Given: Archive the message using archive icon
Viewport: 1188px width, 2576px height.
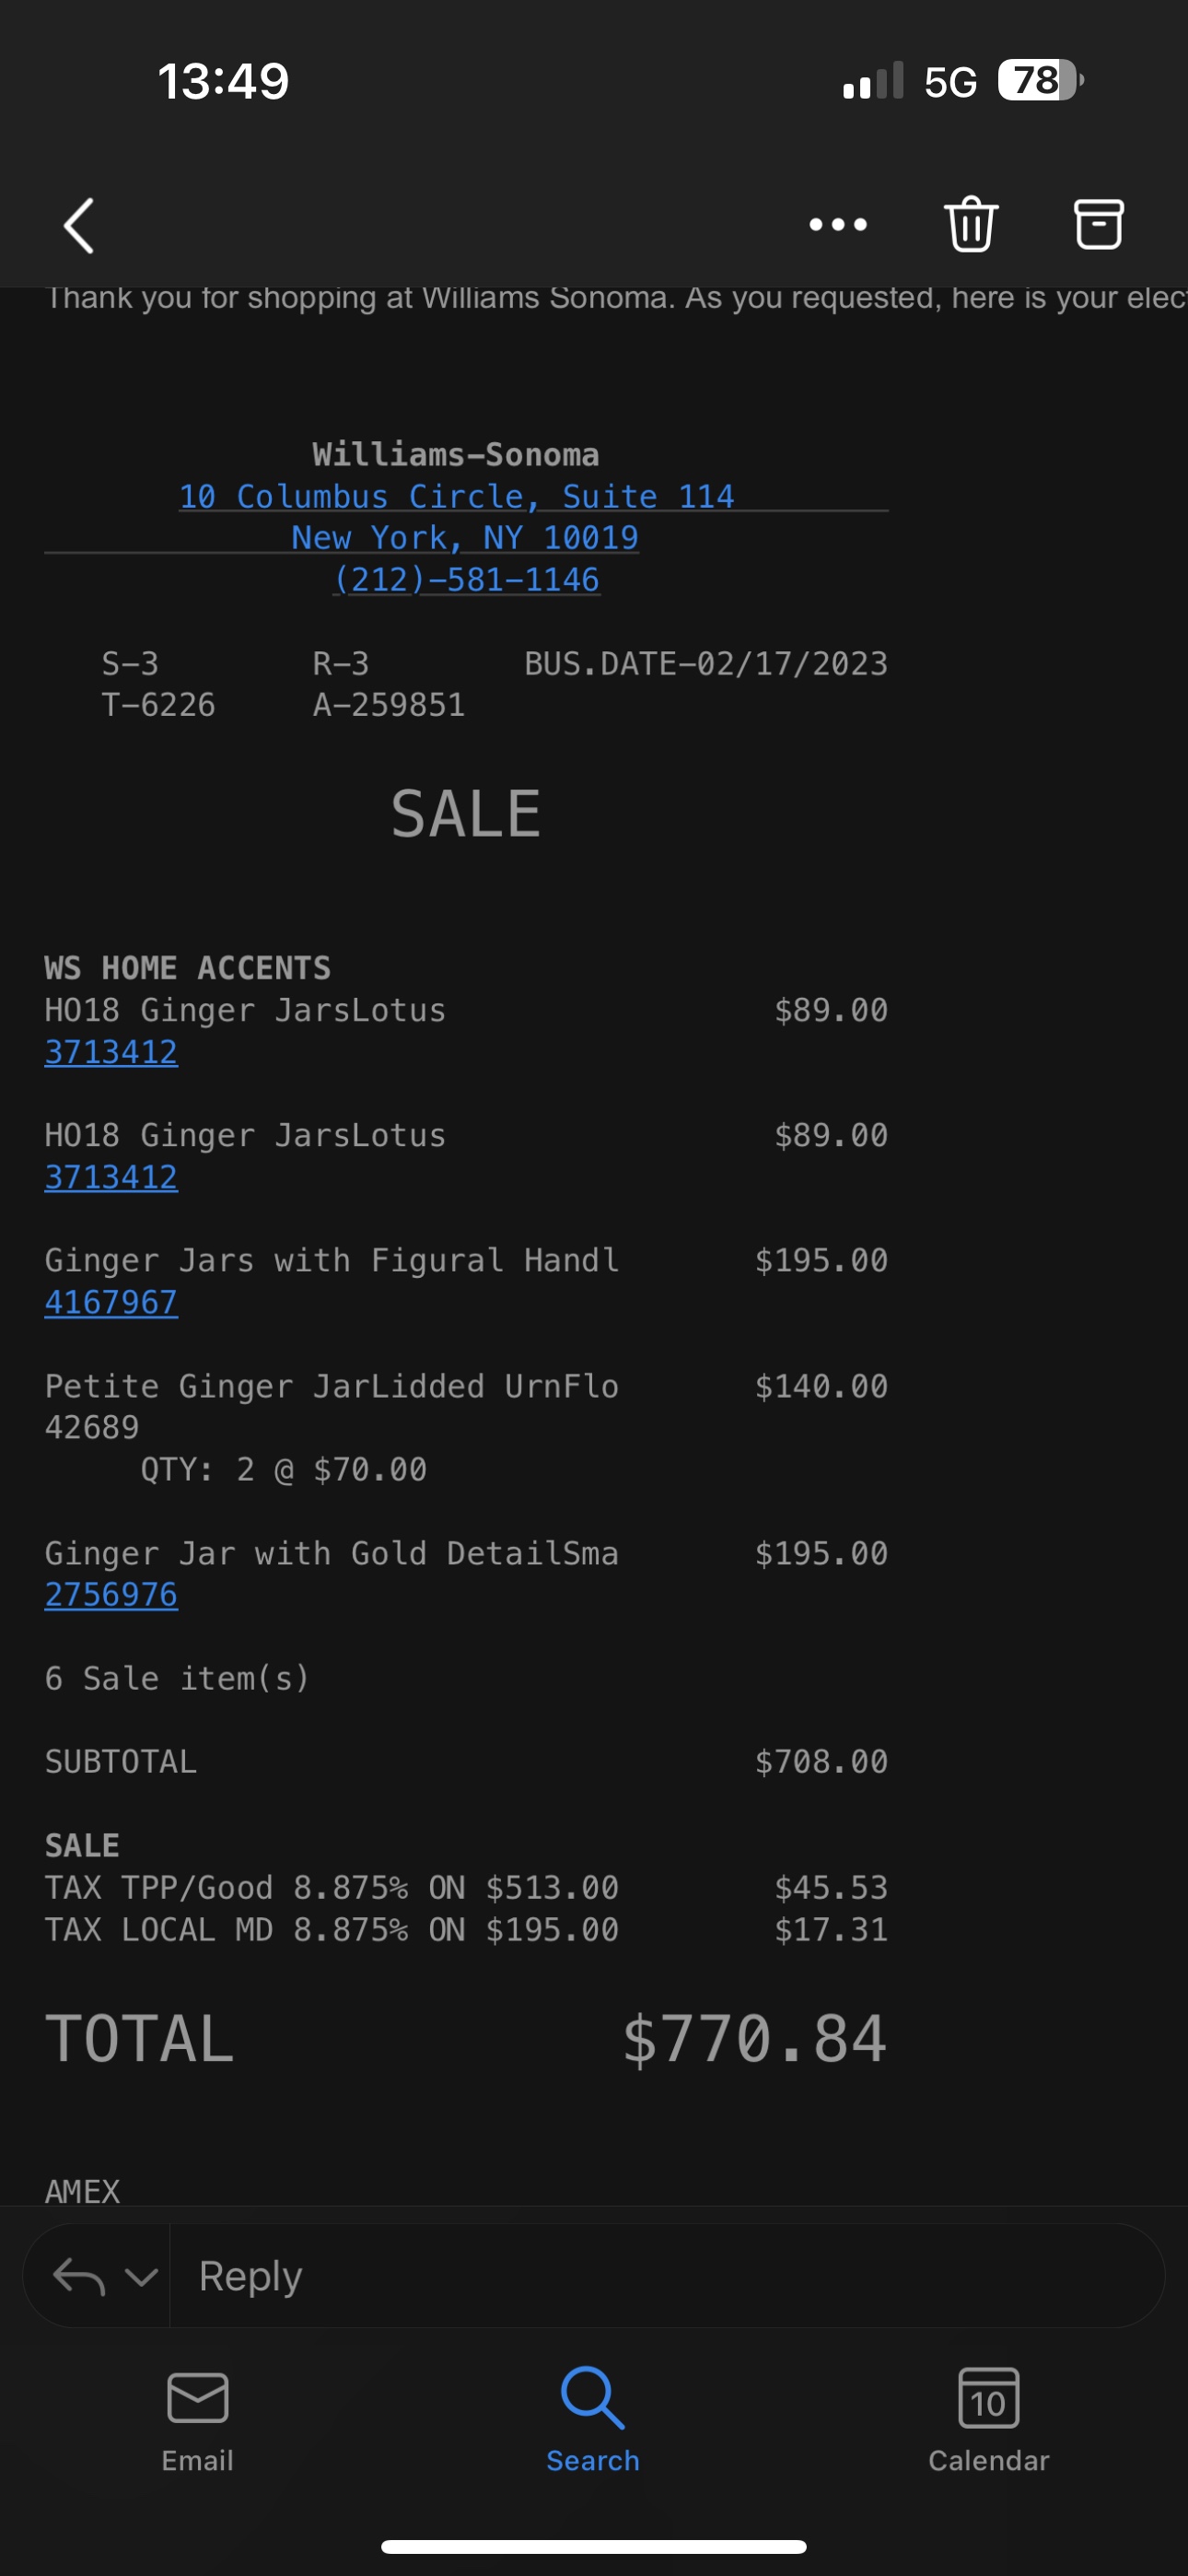Looking at the screenshot, I should (x=1098, y=224).
